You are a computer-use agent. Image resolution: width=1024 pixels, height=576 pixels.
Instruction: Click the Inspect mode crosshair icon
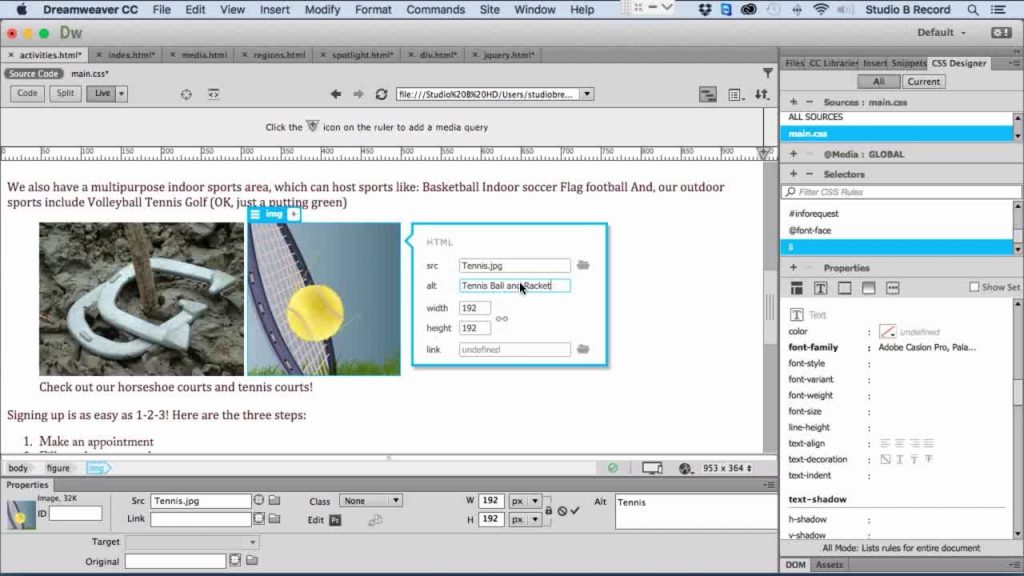click(186, 94)
